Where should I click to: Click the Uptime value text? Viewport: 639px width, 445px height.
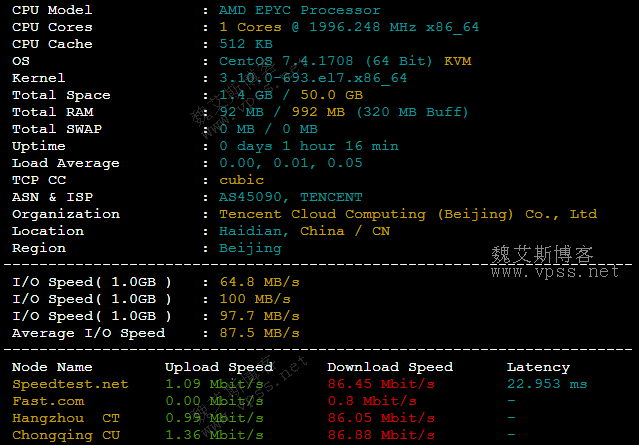[x=308, y=146]
